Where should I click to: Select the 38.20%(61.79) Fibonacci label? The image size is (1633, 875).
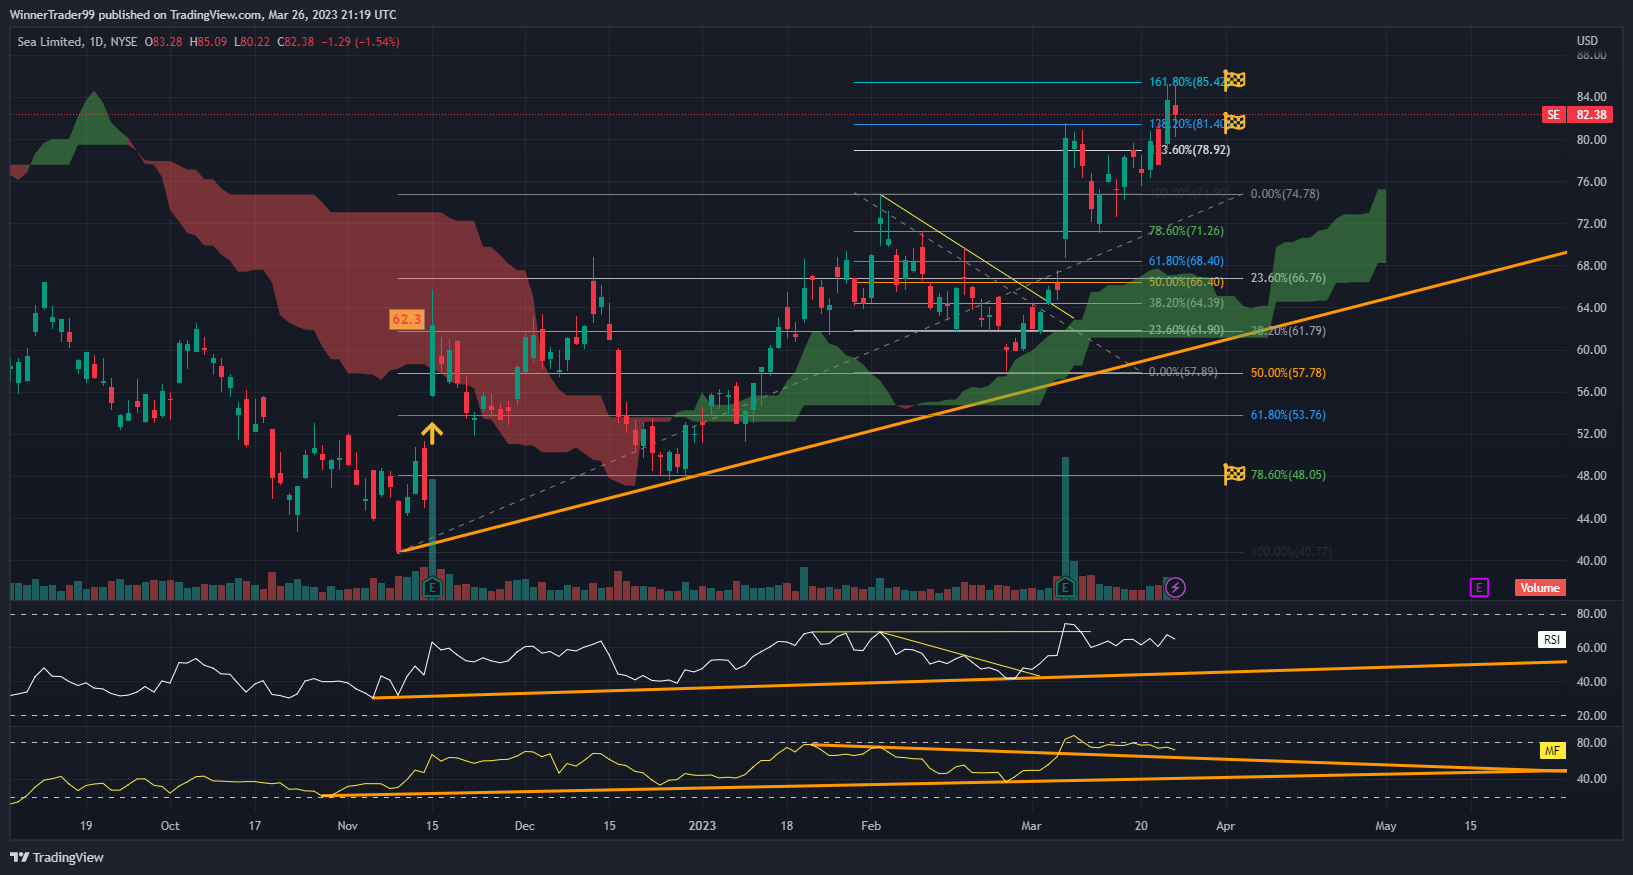click(1288, 331)
